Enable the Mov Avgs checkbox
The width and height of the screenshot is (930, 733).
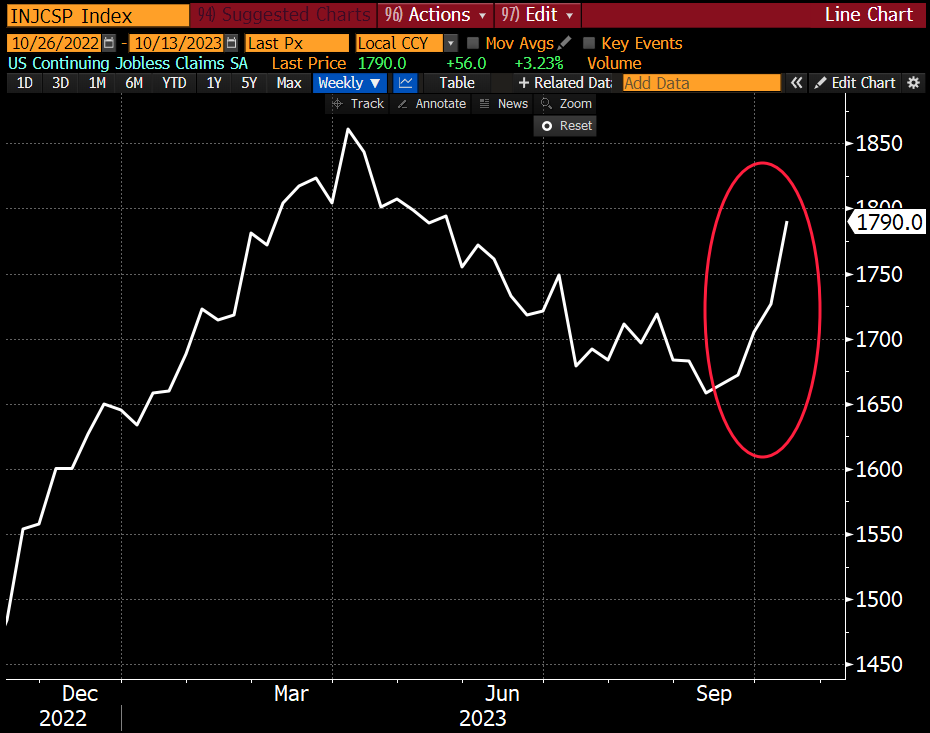(474, 43)
